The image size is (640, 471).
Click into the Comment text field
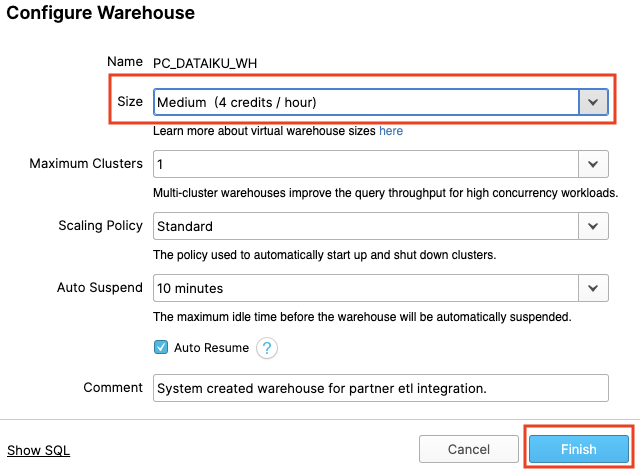[x=380, y=388]
